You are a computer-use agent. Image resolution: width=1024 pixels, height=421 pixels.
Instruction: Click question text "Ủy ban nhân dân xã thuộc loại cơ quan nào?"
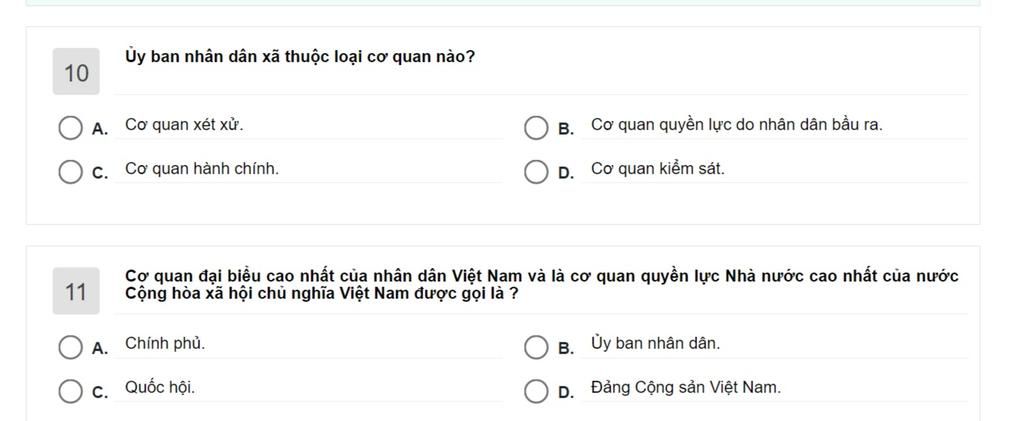[x=300, y=57]
